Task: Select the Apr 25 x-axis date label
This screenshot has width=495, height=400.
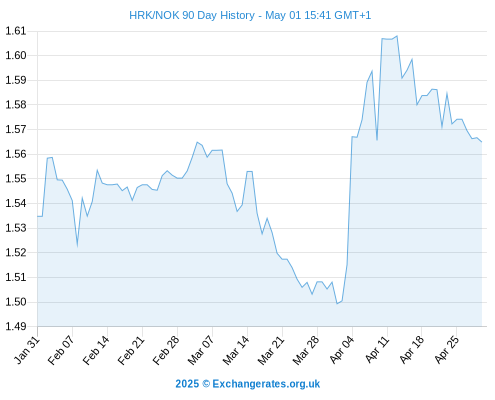Action: click(447, 350)
